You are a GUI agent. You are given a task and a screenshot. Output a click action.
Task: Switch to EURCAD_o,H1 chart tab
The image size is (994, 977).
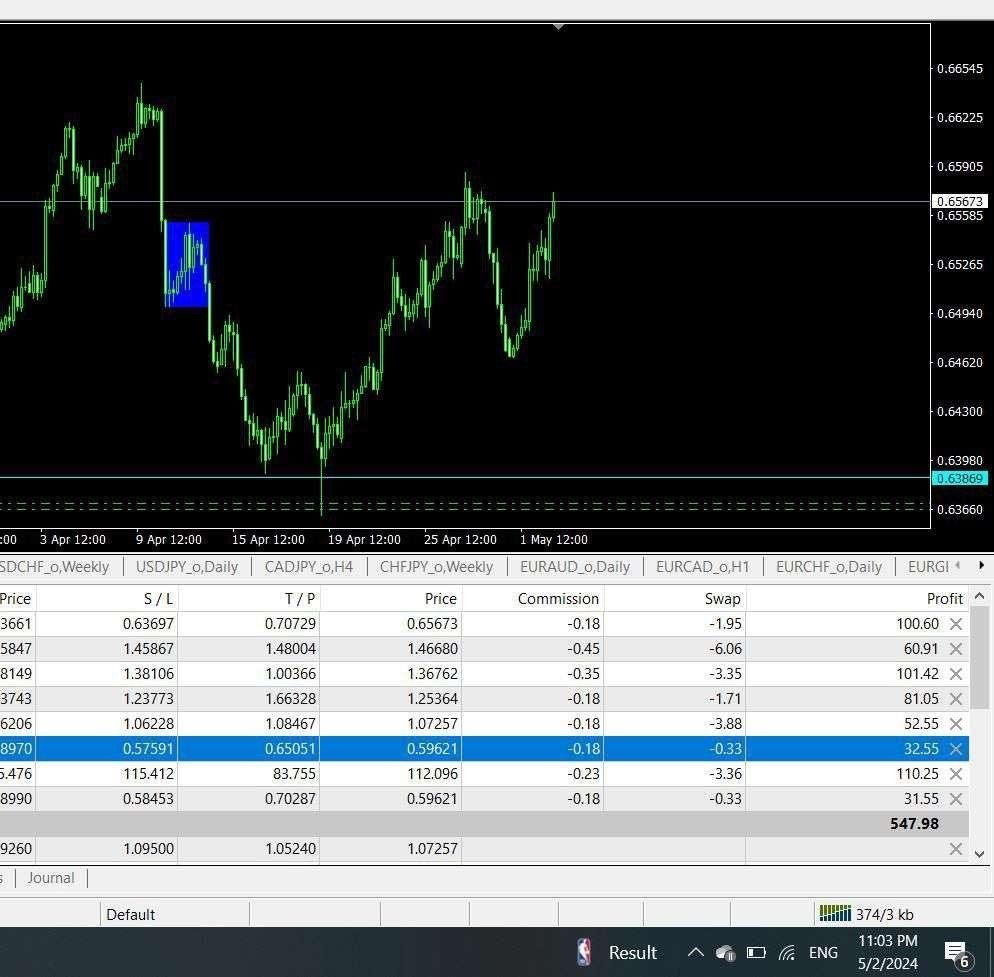click(702, 567)
